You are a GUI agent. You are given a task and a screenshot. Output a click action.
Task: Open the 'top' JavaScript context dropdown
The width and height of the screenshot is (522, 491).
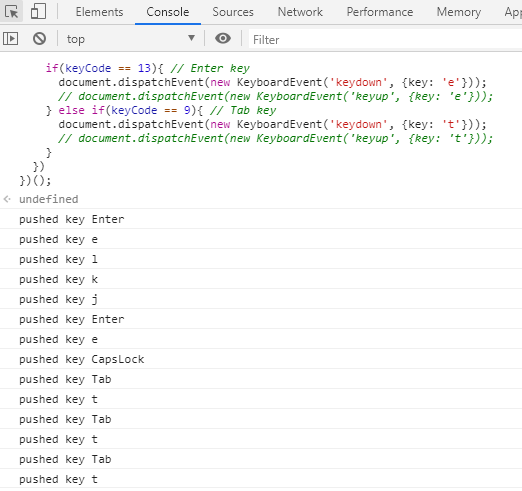click(x=131, y=39)
